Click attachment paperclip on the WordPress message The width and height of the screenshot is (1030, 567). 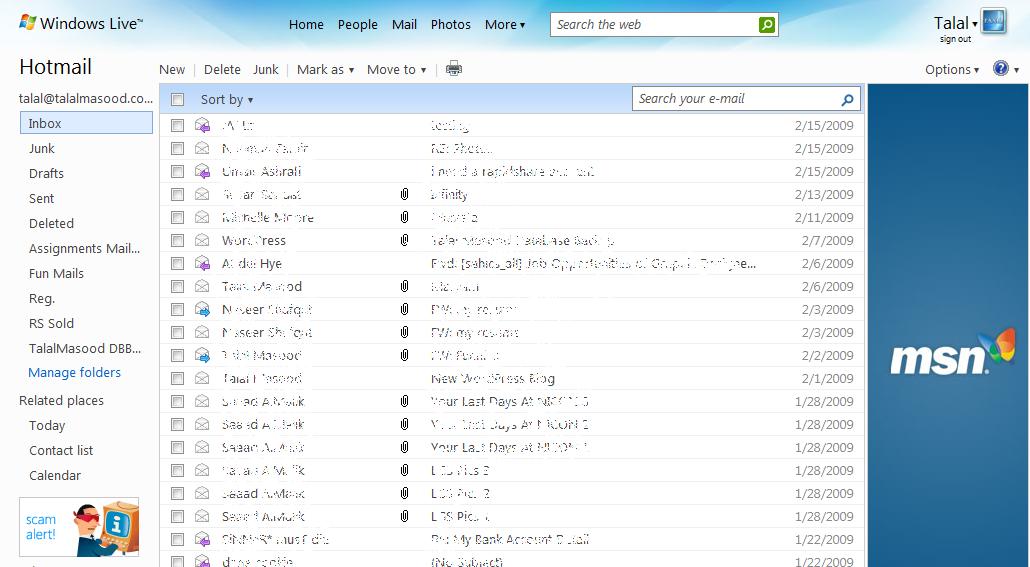[x=405, y=240]
